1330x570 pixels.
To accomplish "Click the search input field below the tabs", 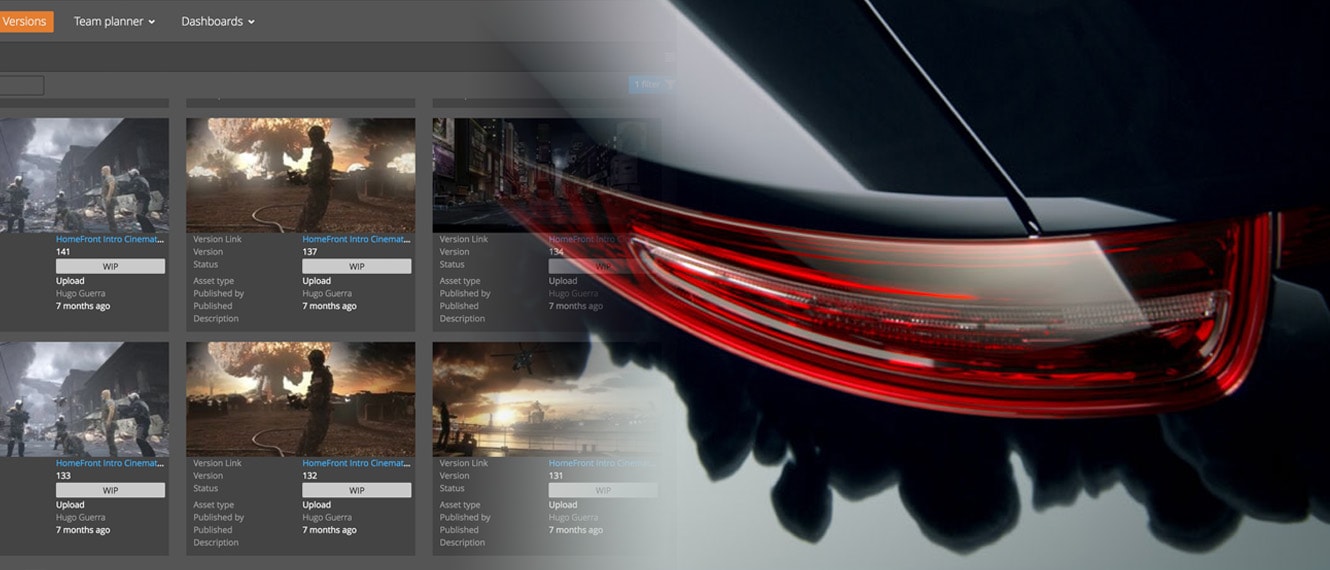I will click(21, 86).
